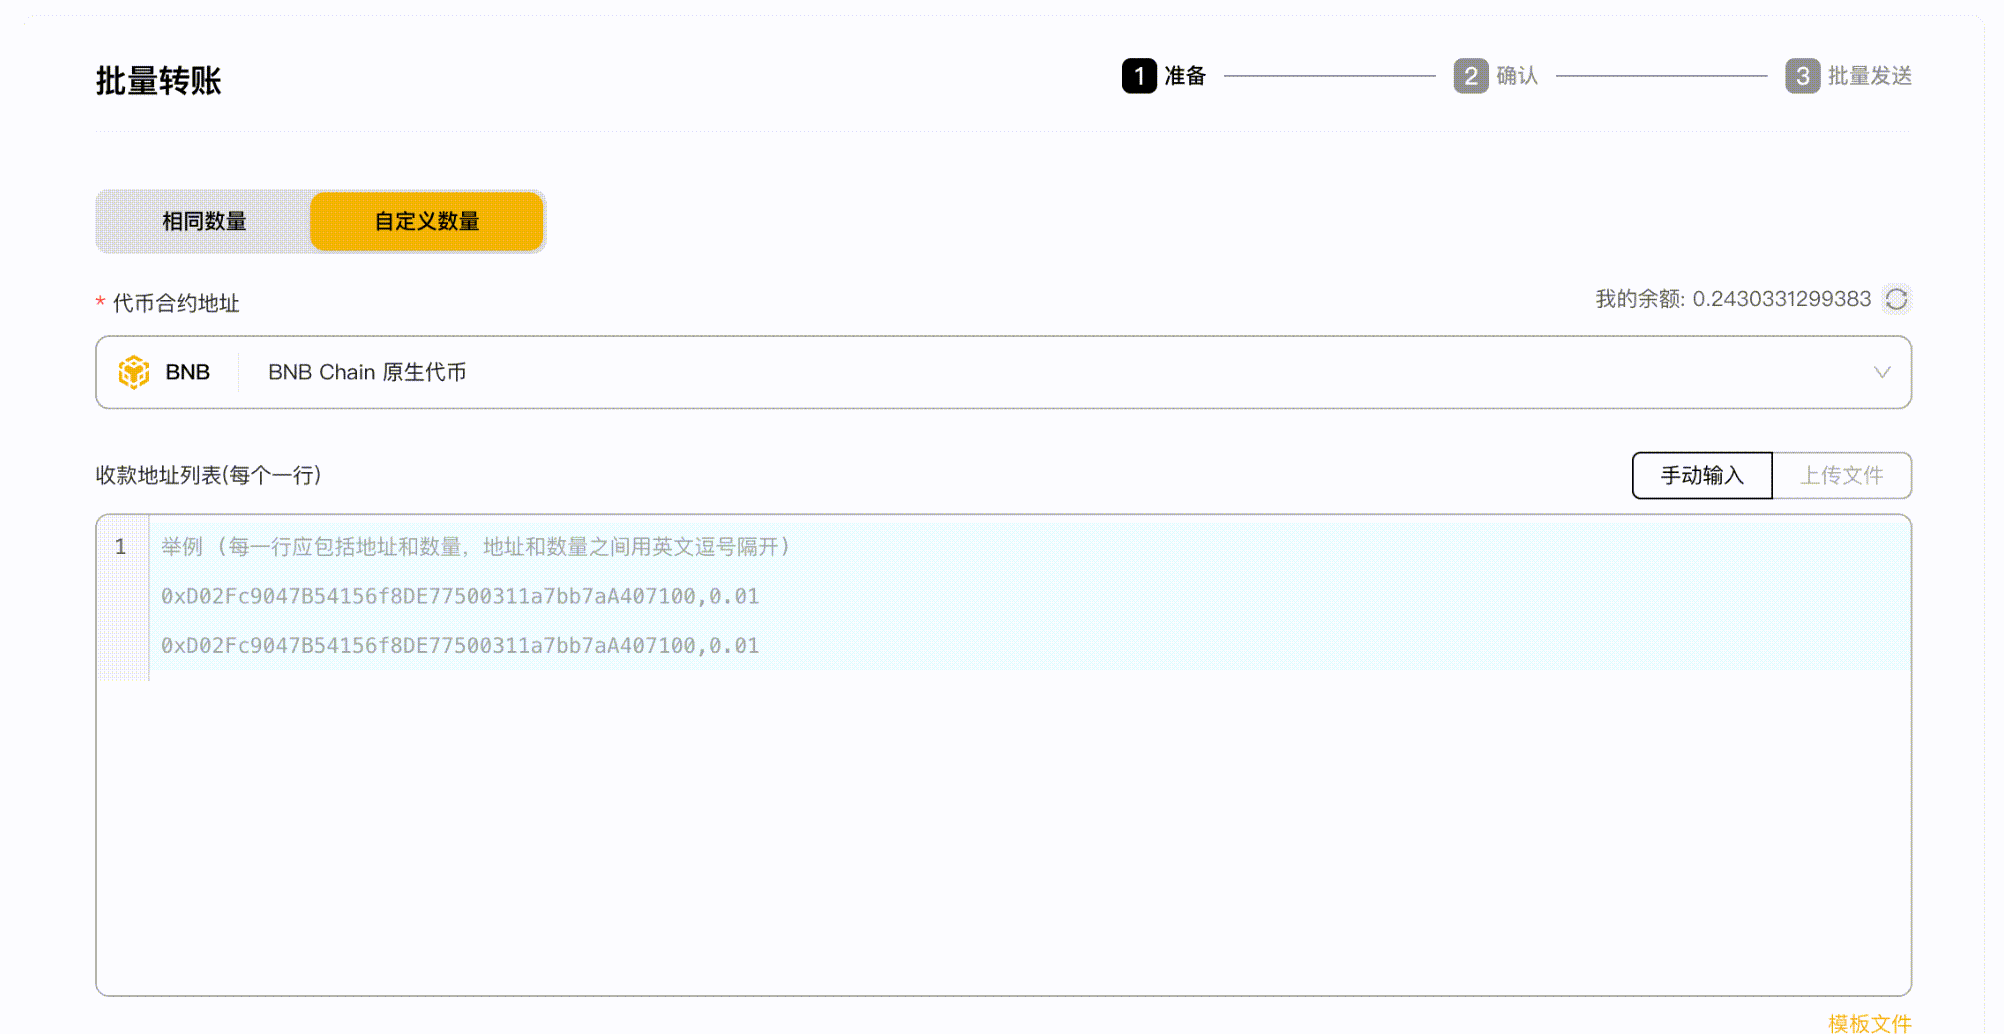This screenshot has width=2004, height=1034.
Task: Click the 确认 step label
Action: coord(1517,76)
